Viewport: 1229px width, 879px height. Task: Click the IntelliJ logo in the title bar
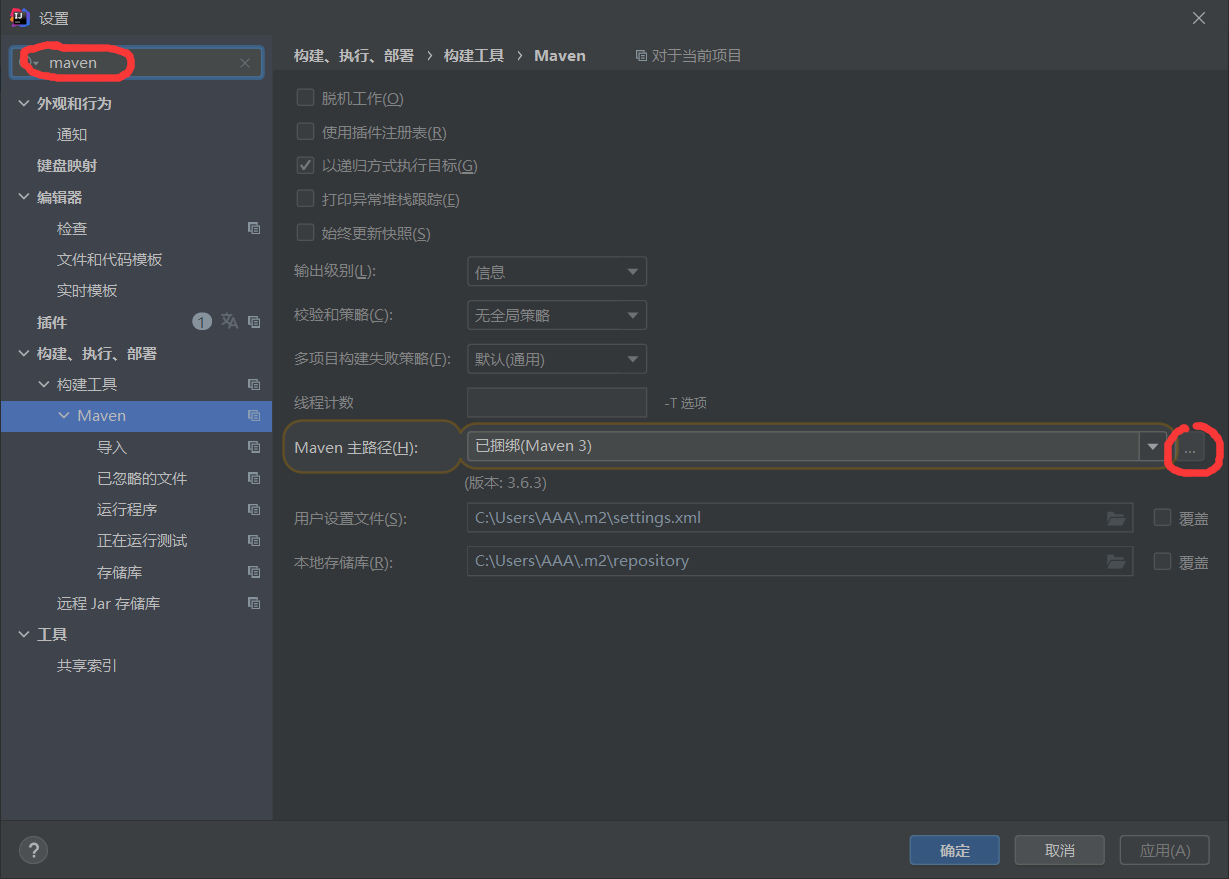[19, 17]
